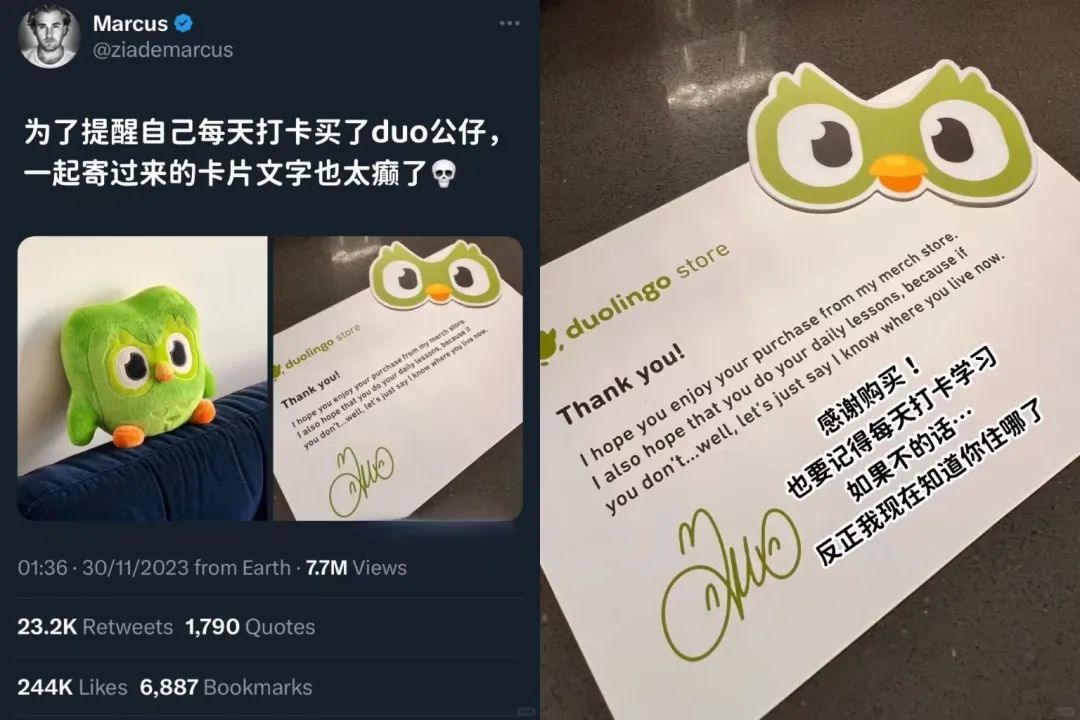1080x720 pixels.
Task: View the 23.2K Retweets list
Action: [x=95, y=627]
